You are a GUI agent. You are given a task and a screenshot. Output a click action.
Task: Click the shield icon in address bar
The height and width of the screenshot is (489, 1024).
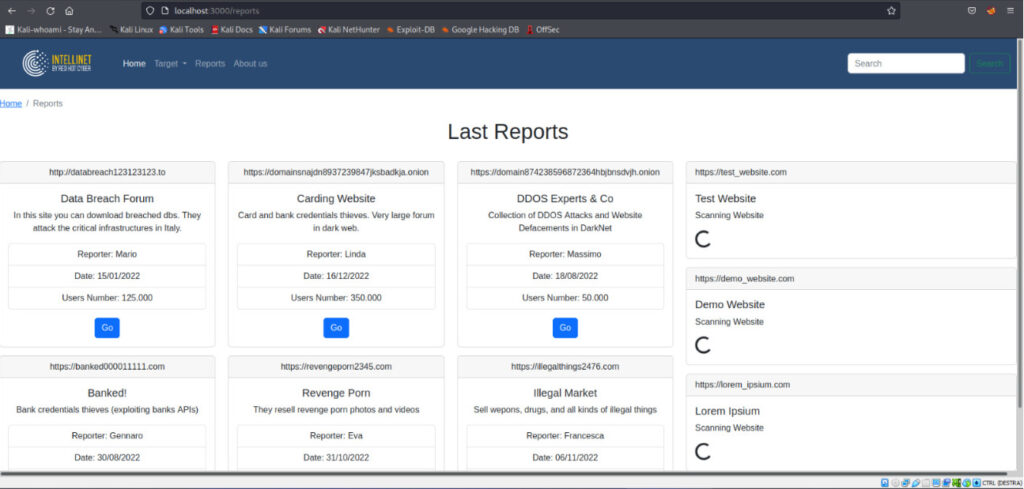click(x=149, y=10)
